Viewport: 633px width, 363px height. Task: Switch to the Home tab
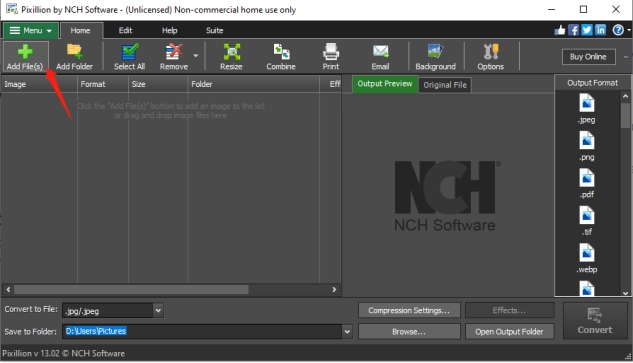[81, 31]
